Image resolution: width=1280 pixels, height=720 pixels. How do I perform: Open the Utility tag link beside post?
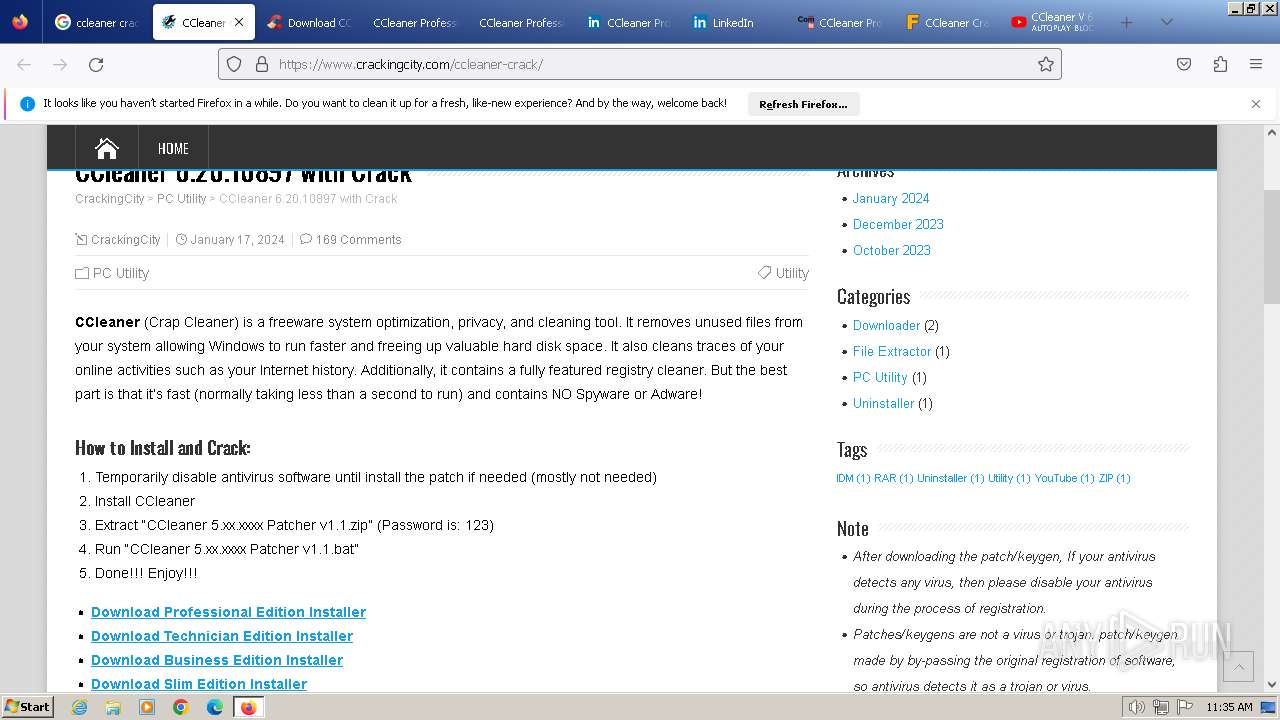792,273
